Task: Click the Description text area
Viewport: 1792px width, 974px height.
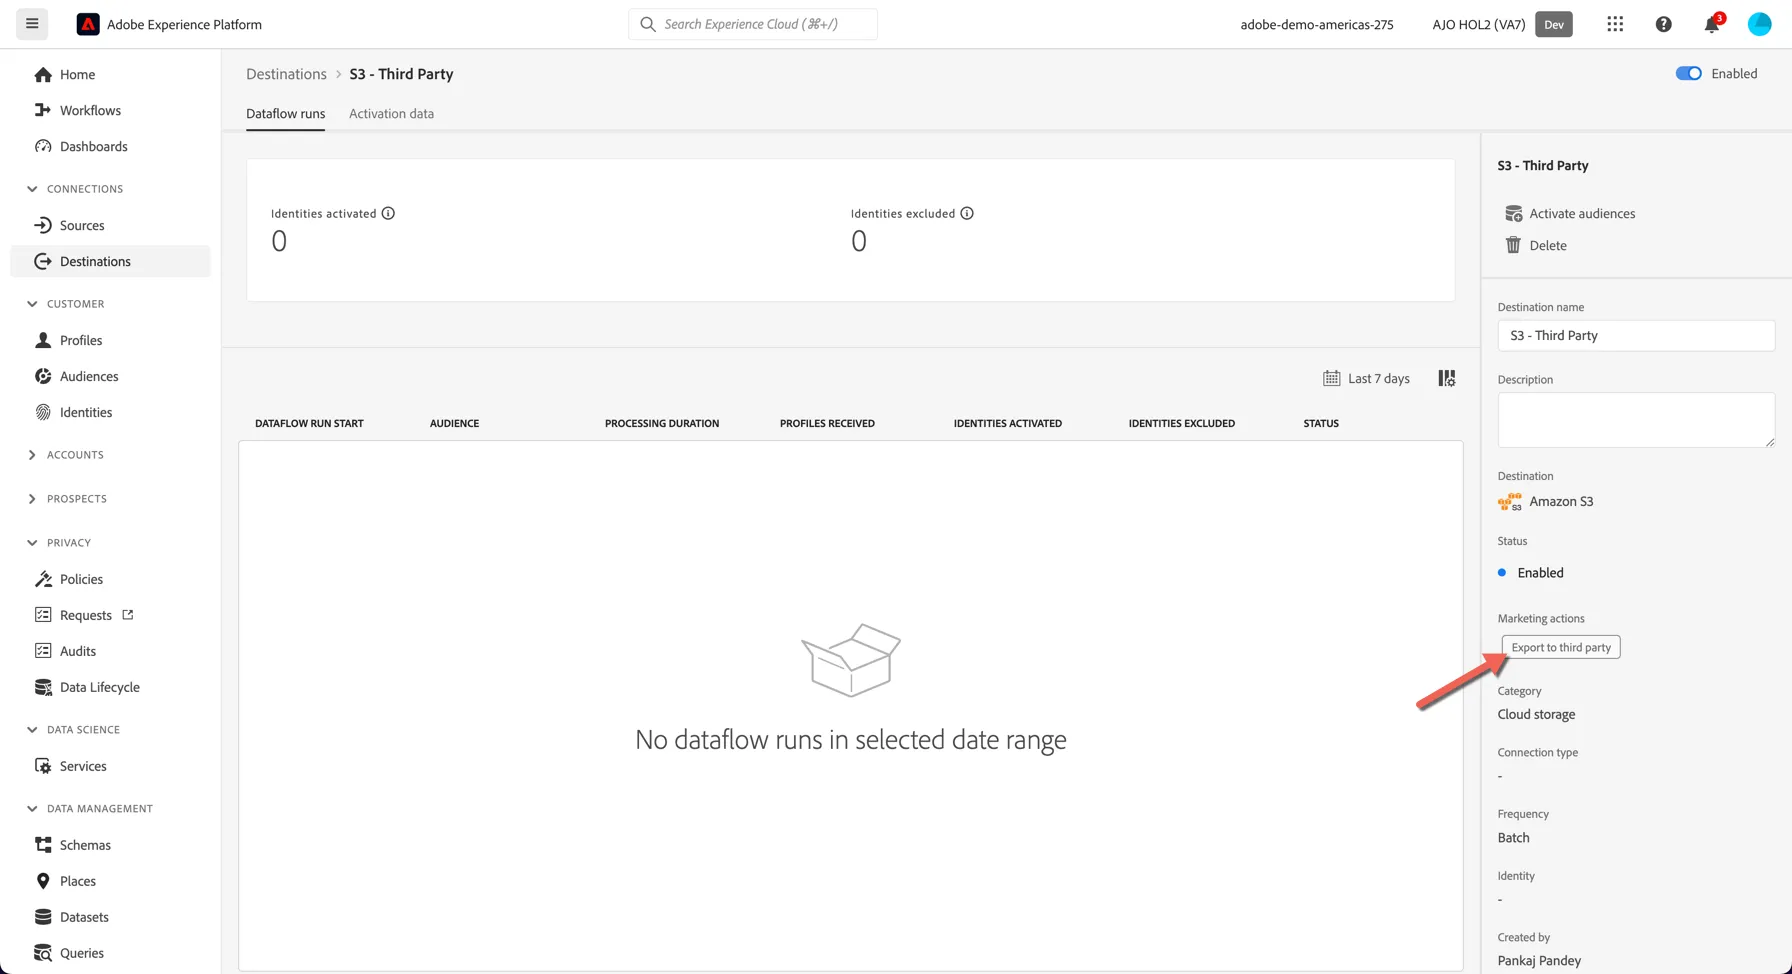Action: click(x=1636, y=420)
